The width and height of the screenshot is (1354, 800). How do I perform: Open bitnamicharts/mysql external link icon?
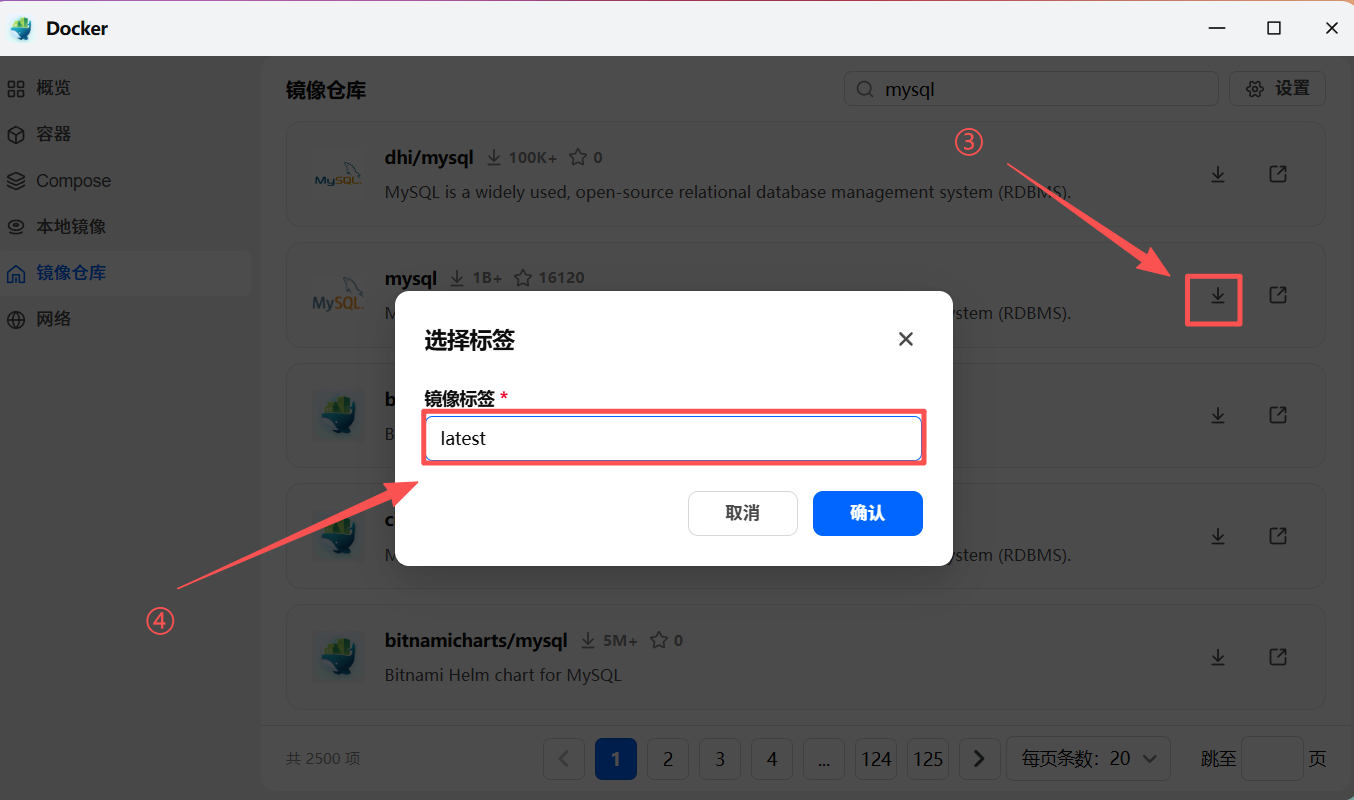[1278, 657]
